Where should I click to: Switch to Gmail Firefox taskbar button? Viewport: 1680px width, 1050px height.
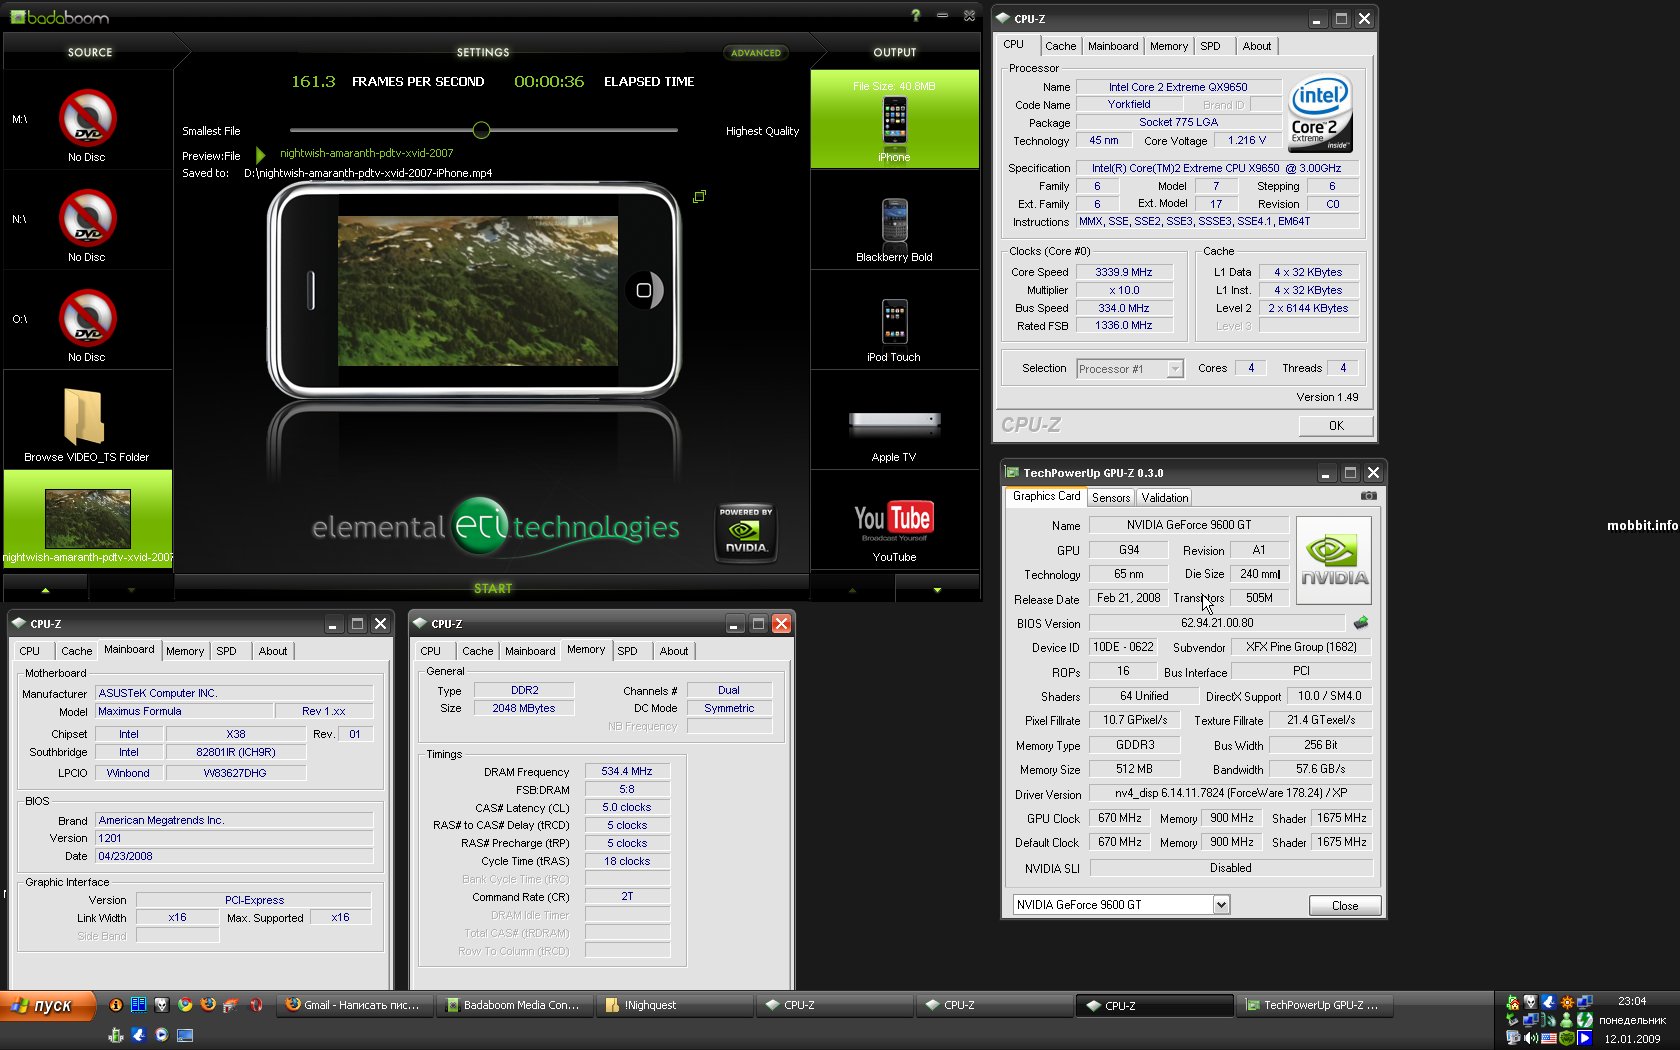coord(355,1005)
